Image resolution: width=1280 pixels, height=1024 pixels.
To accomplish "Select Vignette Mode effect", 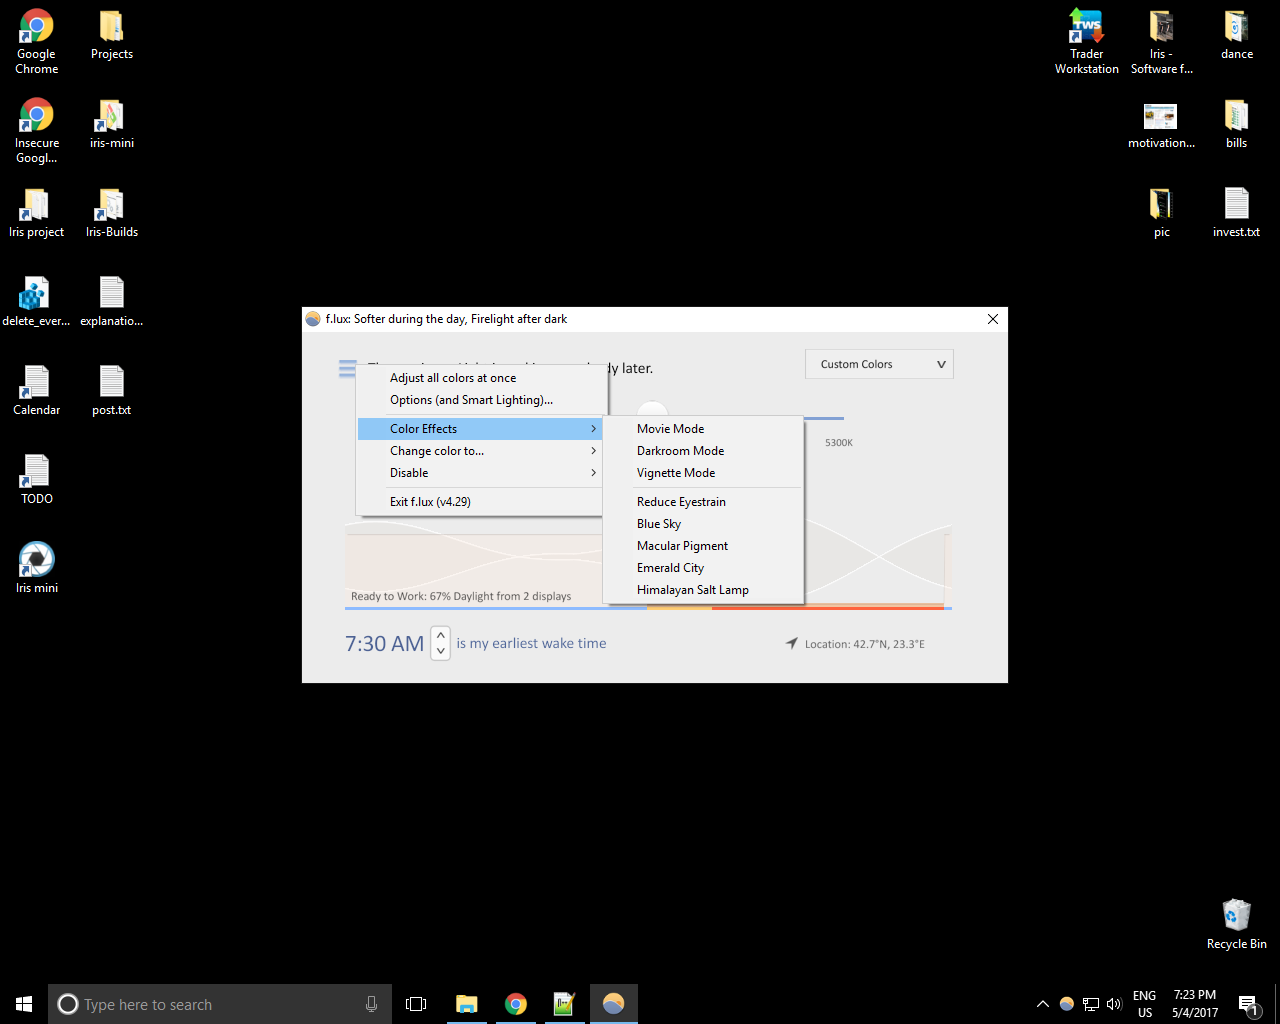I will (x=703, y=473).
